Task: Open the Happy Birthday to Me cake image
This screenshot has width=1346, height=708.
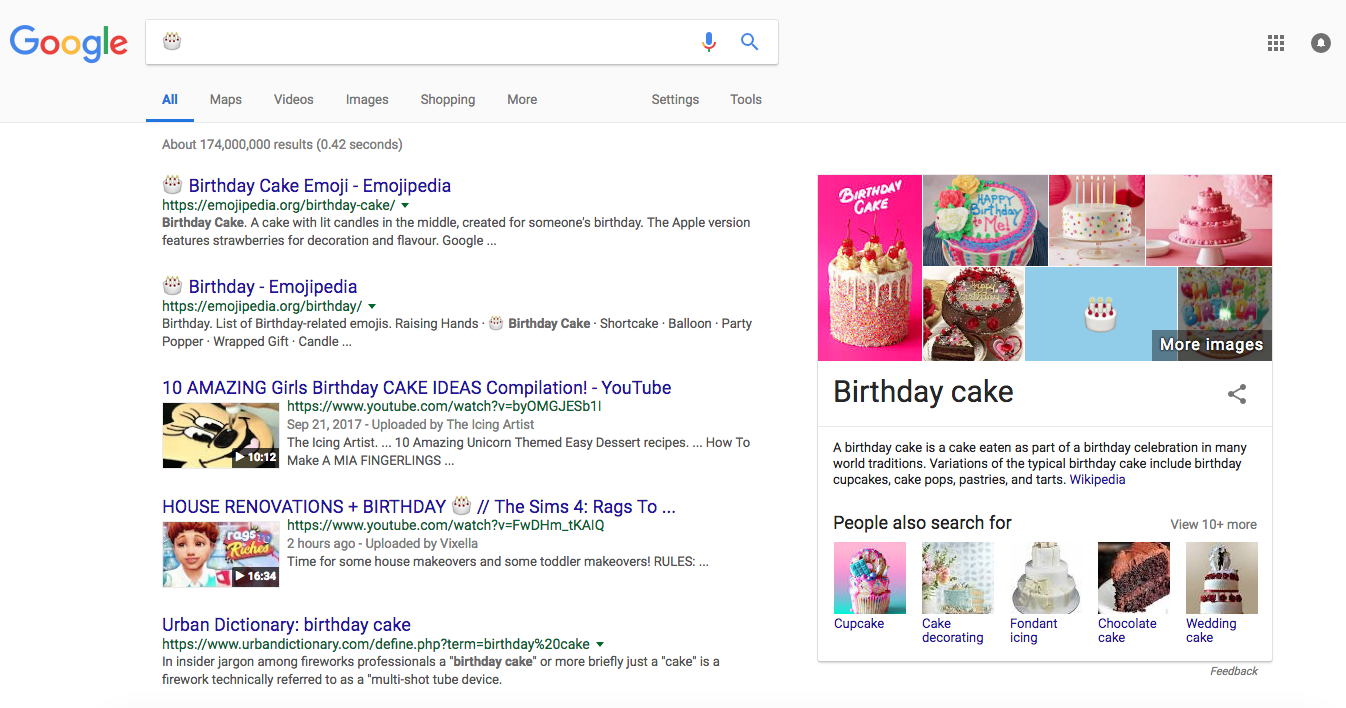Action: (985, 220)
